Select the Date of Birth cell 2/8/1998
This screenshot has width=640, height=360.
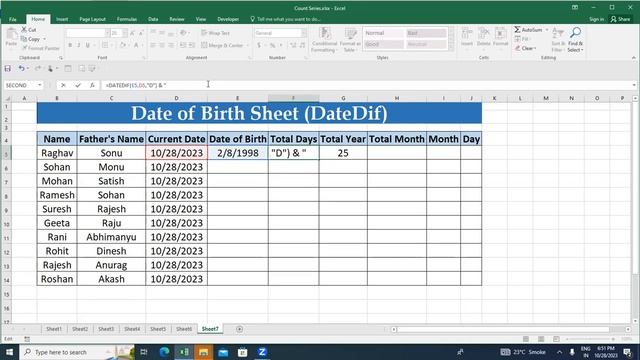click(238, 153)
